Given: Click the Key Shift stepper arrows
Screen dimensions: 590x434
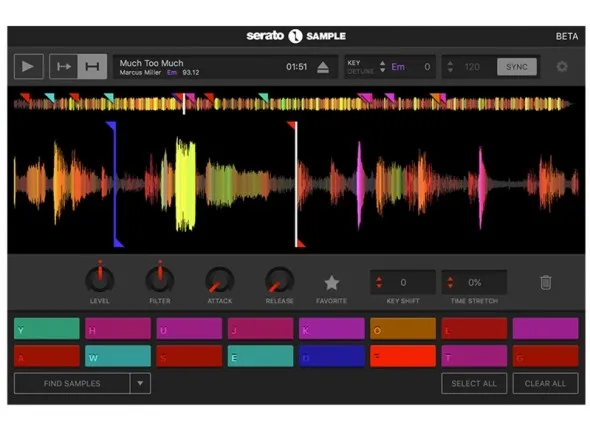Looking at the screenshot, I should point(379,282).
